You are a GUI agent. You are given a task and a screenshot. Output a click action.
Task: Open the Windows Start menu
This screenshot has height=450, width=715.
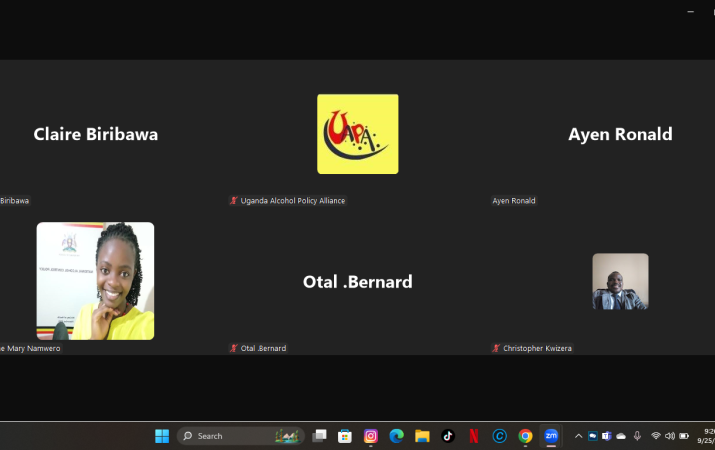tap(162, 436)
